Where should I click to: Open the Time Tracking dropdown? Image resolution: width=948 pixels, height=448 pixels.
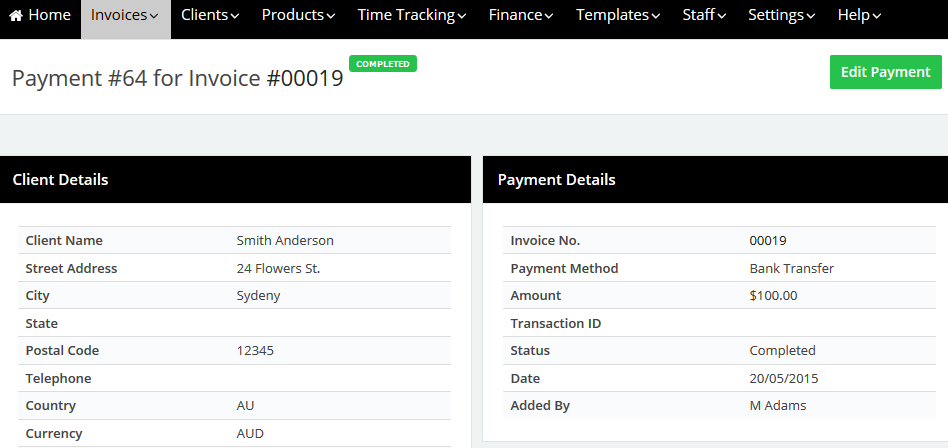point(412,16)
